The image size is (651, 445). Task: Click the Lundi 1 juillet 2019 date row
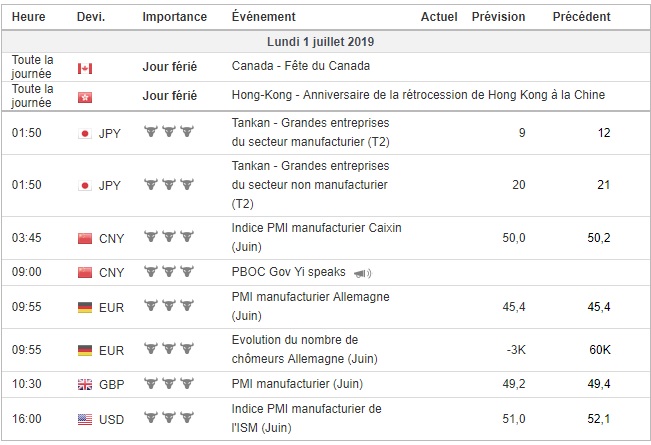(x=325, y=43)
